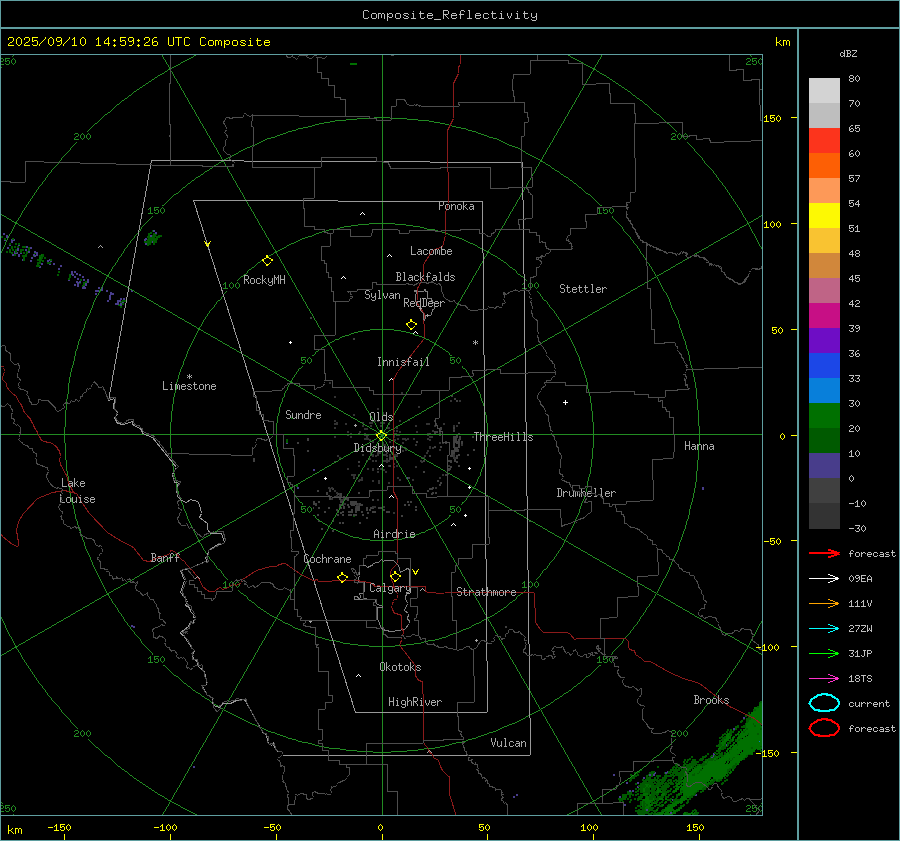Click the Didsbury city label
Screen dimensions: 900x841
tap(377, 448)
